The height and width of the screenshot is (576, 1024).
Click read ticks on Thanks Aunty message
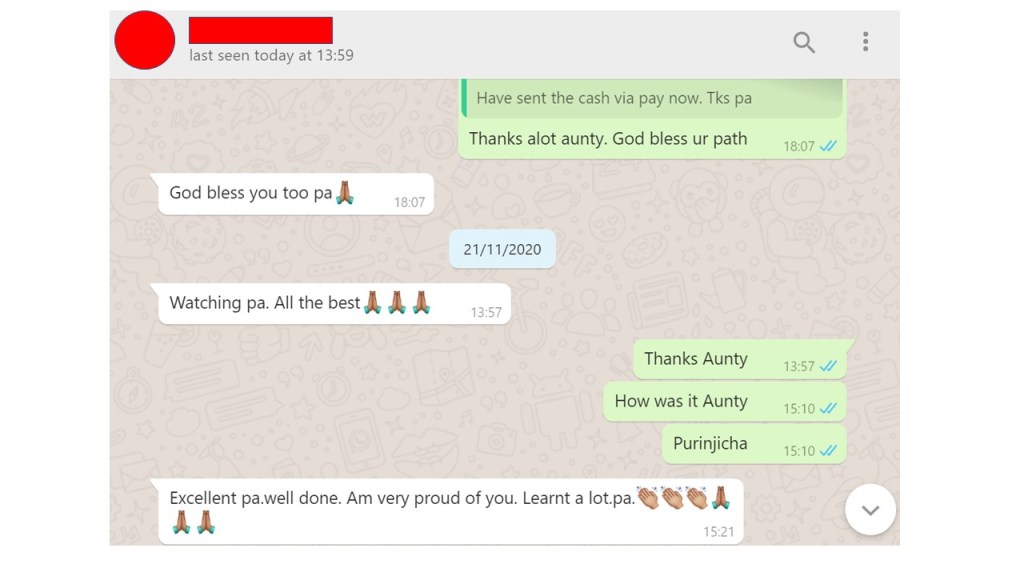pos(828,366)
